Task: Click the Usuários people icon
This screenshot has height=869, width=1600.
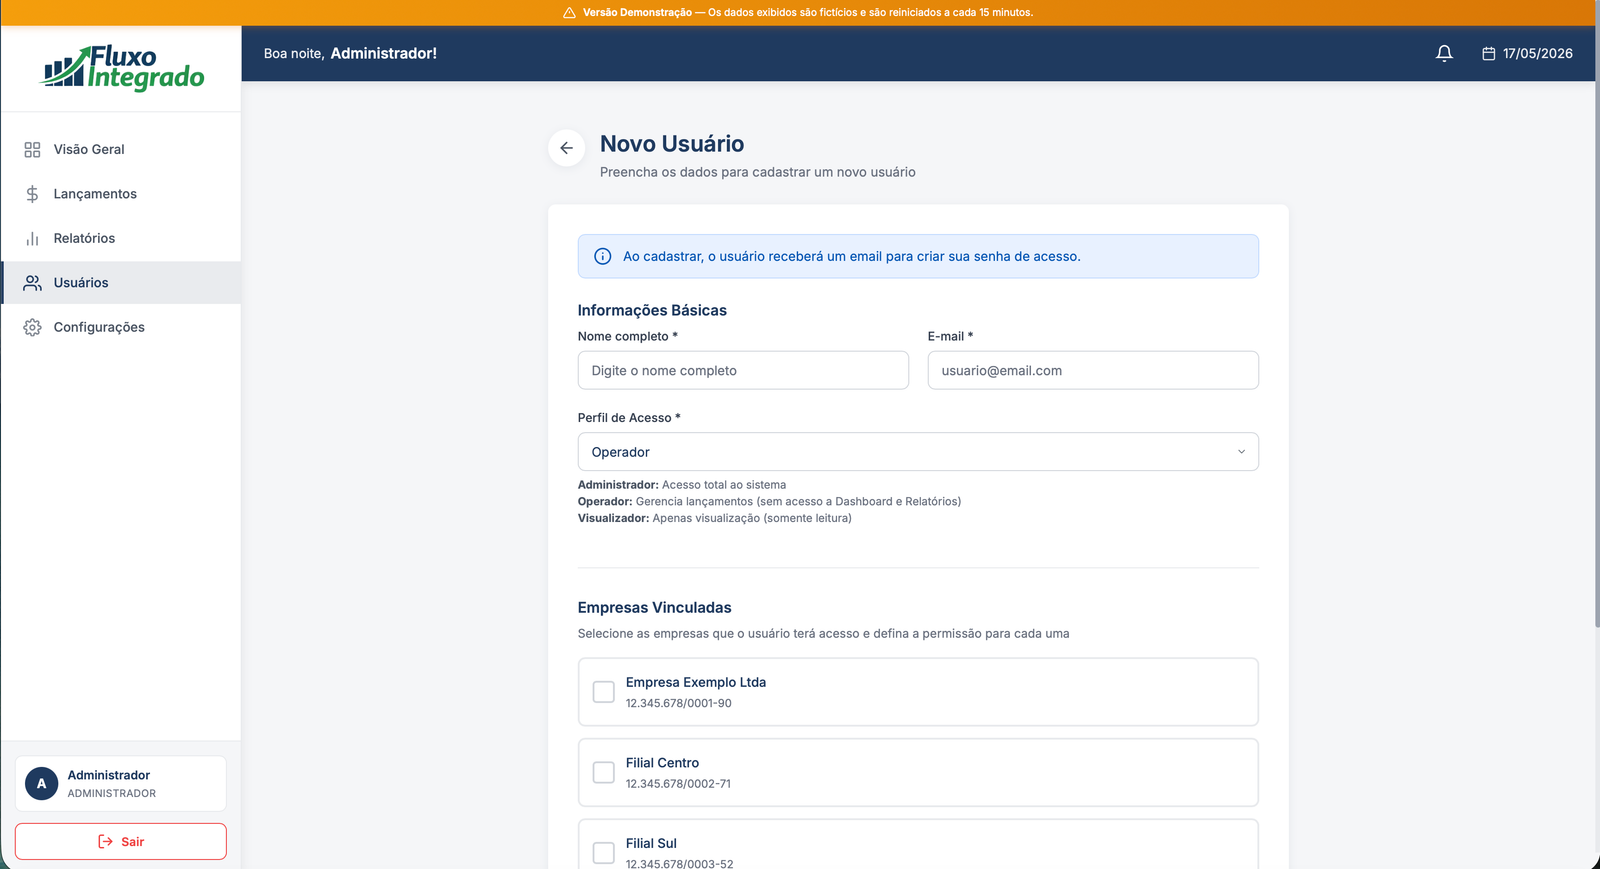Action: 32,283
